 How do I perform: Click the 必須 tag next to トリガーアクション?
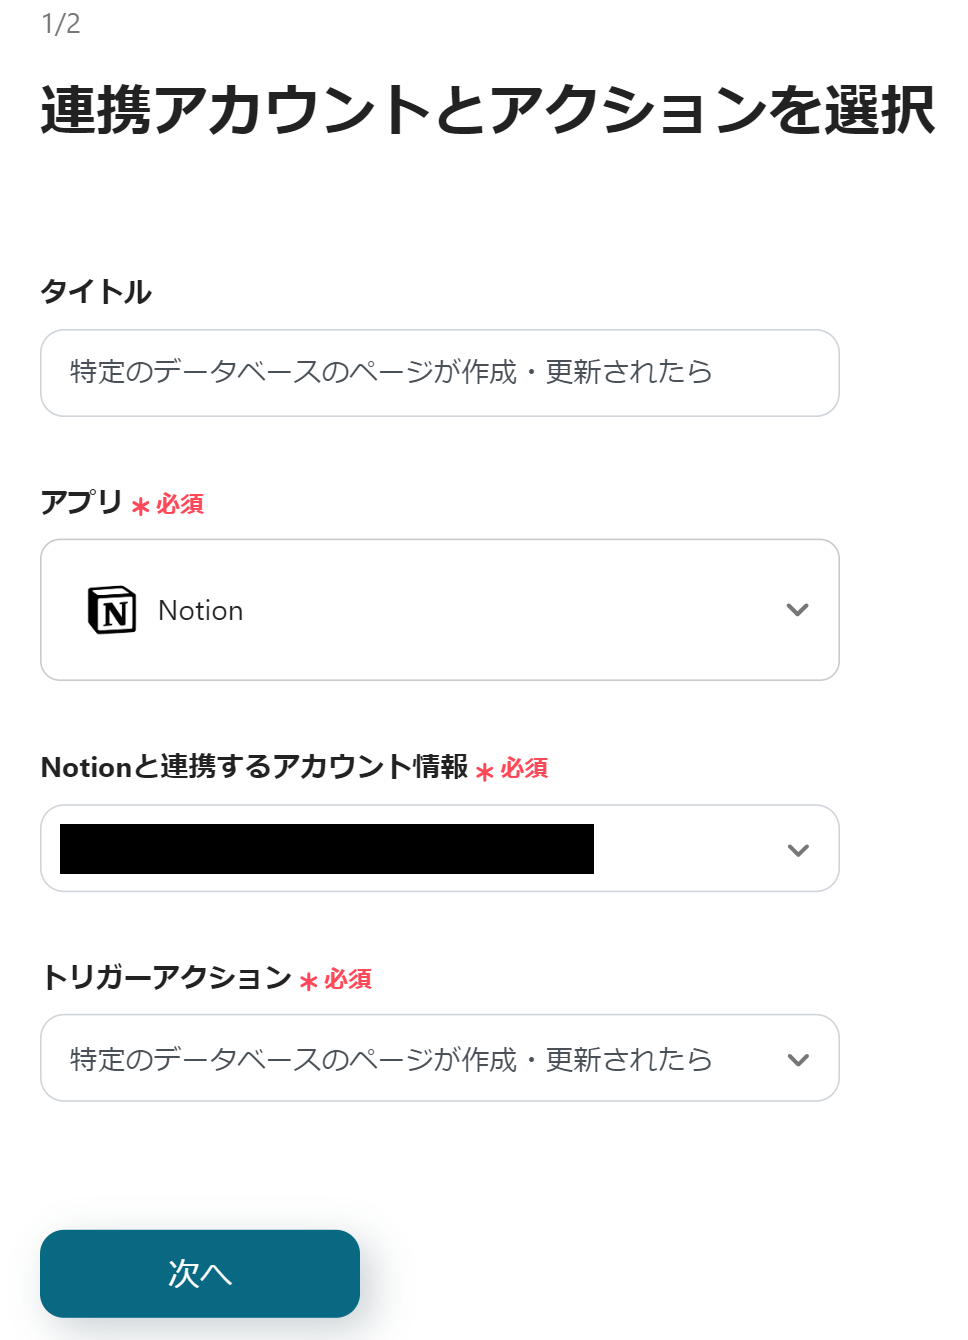coord(348,979)
